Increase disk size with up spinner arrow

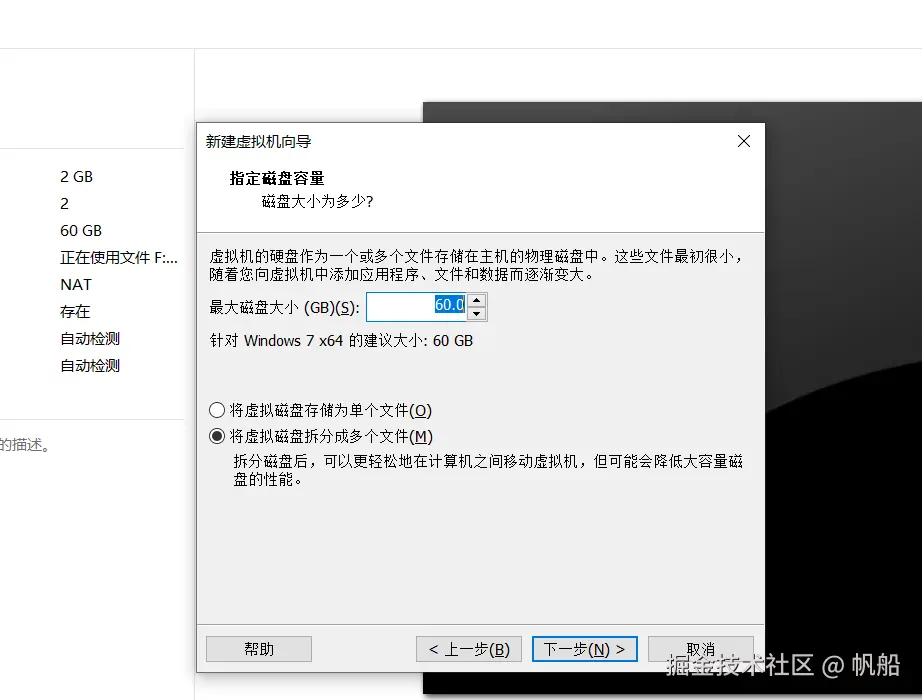tap(477, 301)
